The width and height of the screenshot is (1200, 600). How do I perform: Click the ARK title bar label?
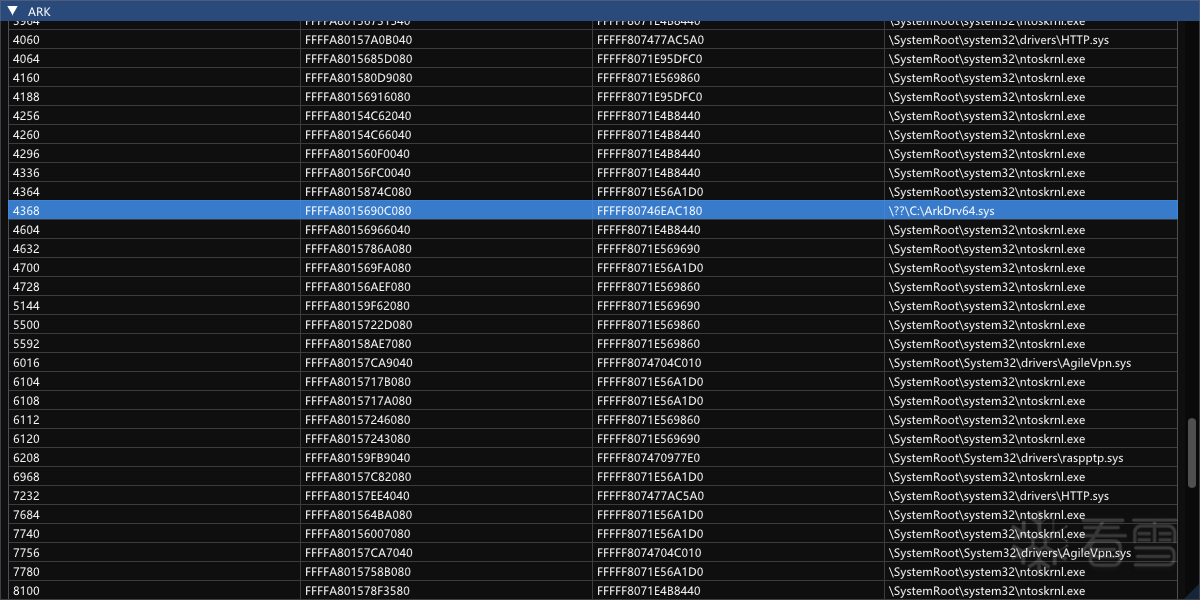(39, 11)
